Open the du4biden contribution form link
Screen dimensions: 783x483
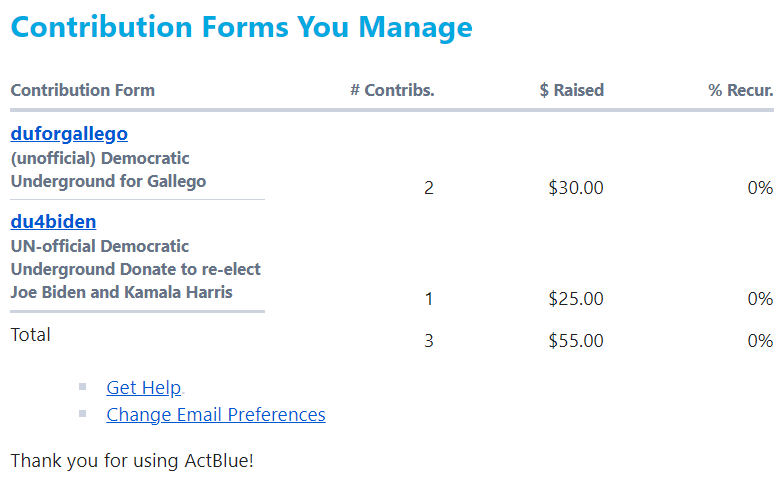coord(53,221)
